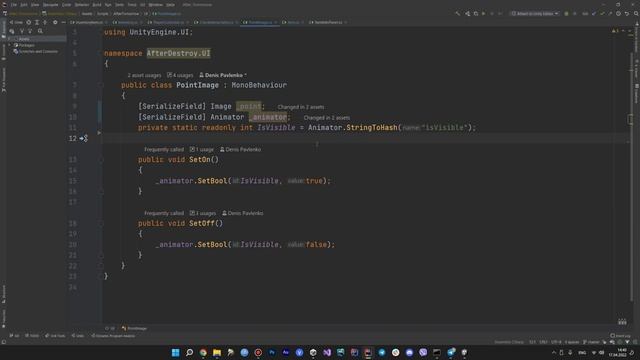Open the Build menu
640x360 pixels.
[x=97, y=4]
